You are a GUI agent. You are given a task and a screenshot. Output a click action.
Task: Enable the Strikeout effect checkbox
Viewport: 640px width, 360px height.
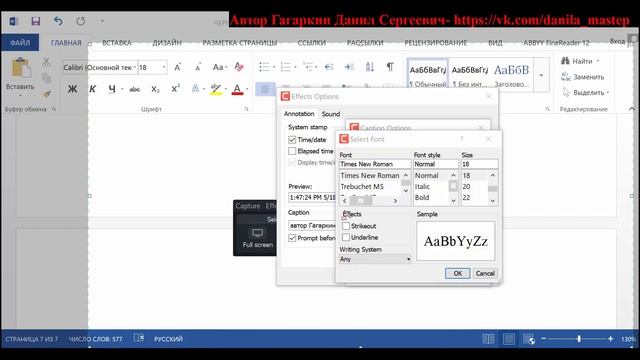[346, 226]
